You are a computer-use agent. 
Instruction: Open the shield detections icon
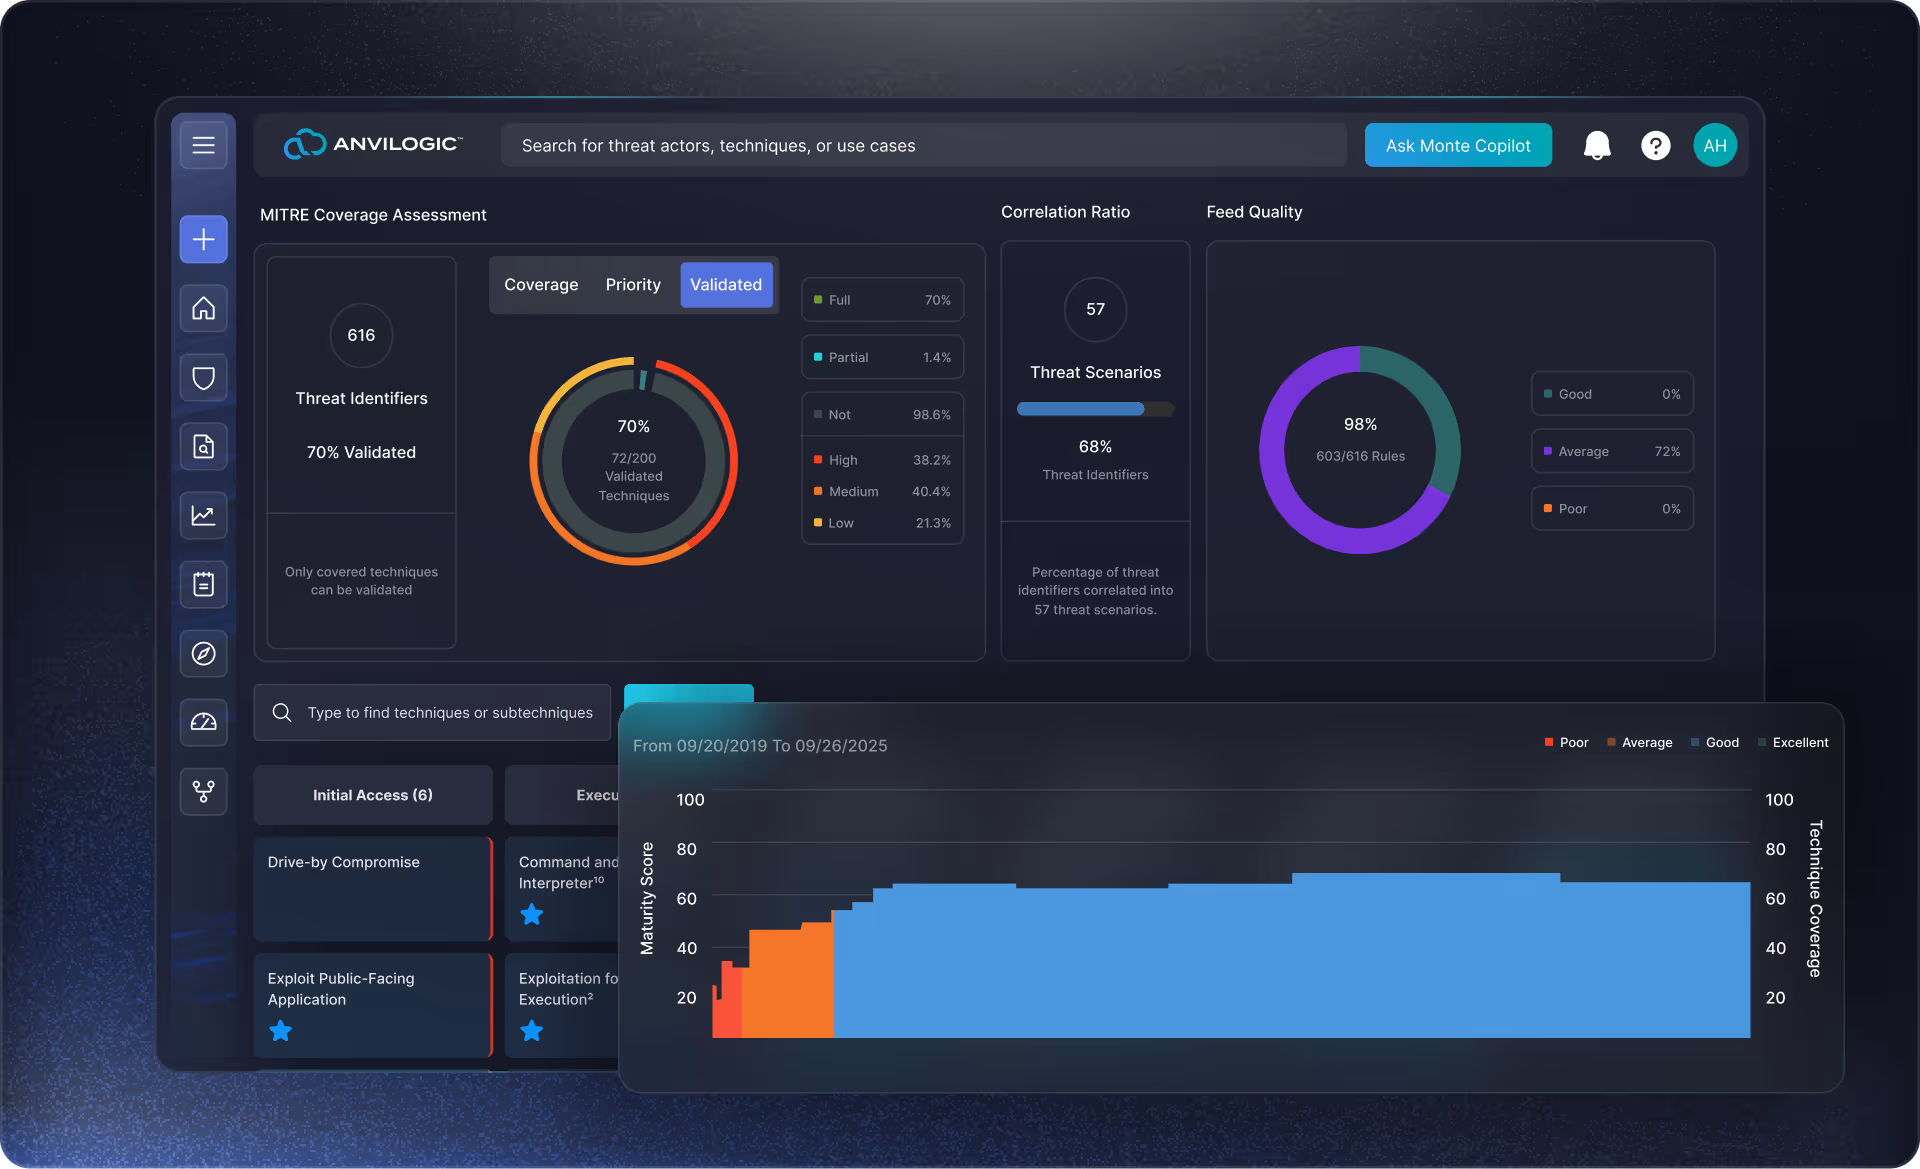[x=203, y=378]
